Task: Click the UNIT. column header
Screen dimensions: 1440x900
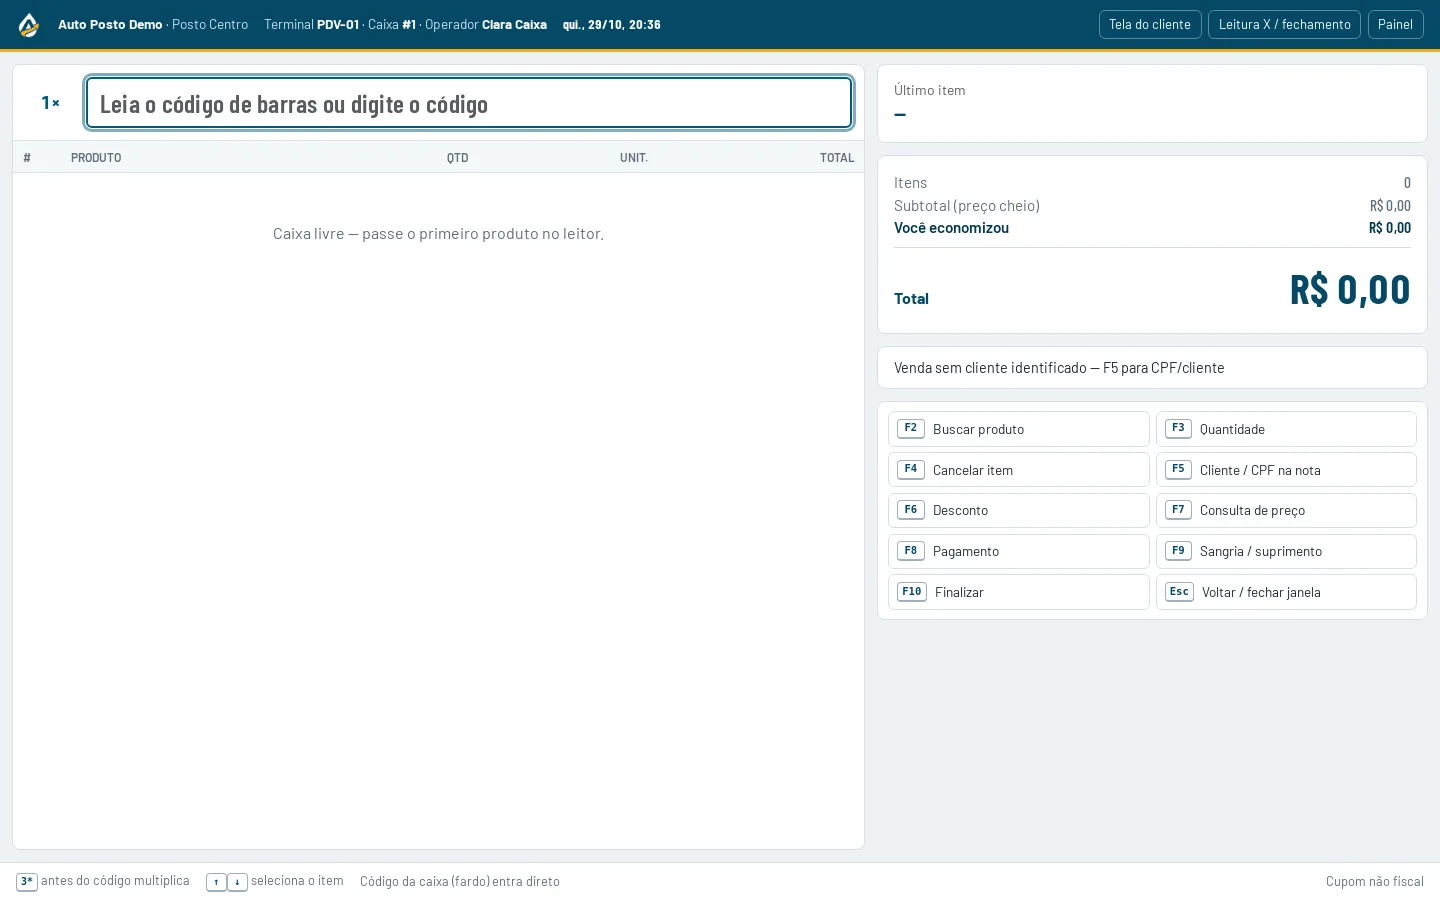Action: point(634,158)
